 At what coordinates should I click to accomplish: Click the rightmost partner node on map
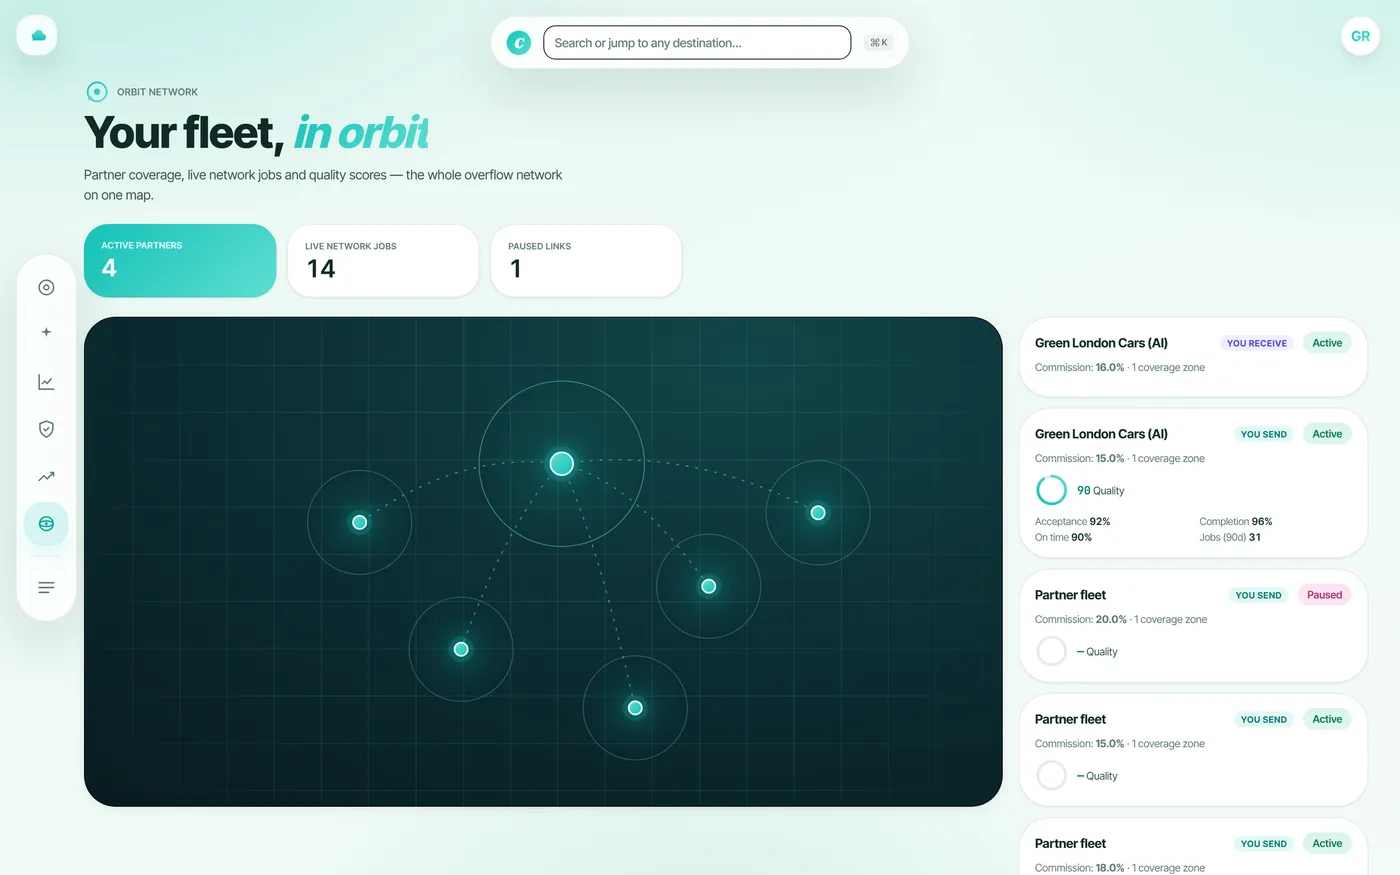818,513
